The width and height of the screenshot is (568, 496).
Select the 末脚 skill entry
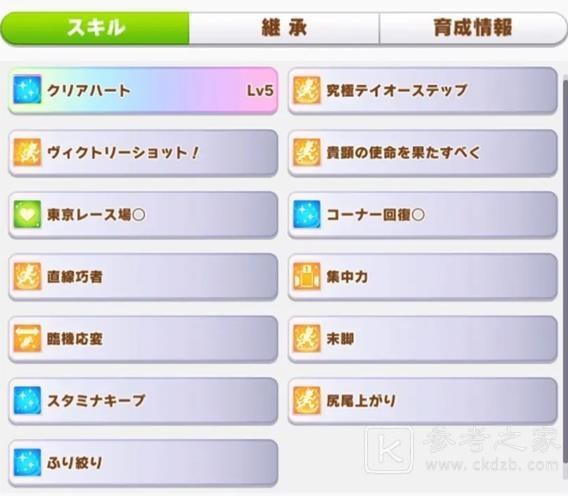pyautogui.click(x=423, y=339)
